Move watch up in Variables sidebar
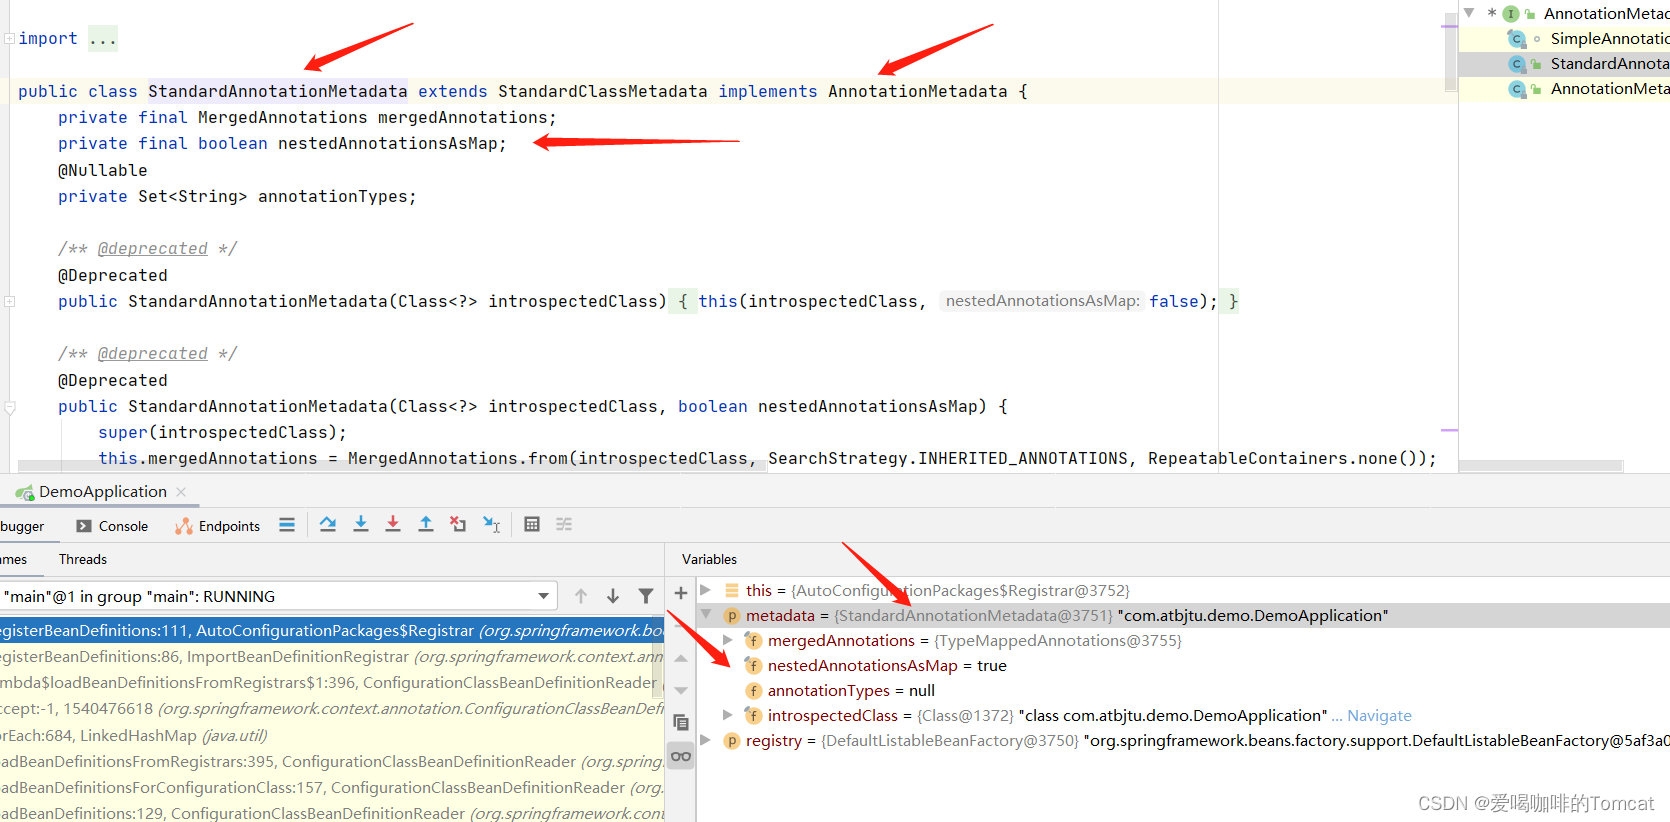 click(x=681, y=658)
